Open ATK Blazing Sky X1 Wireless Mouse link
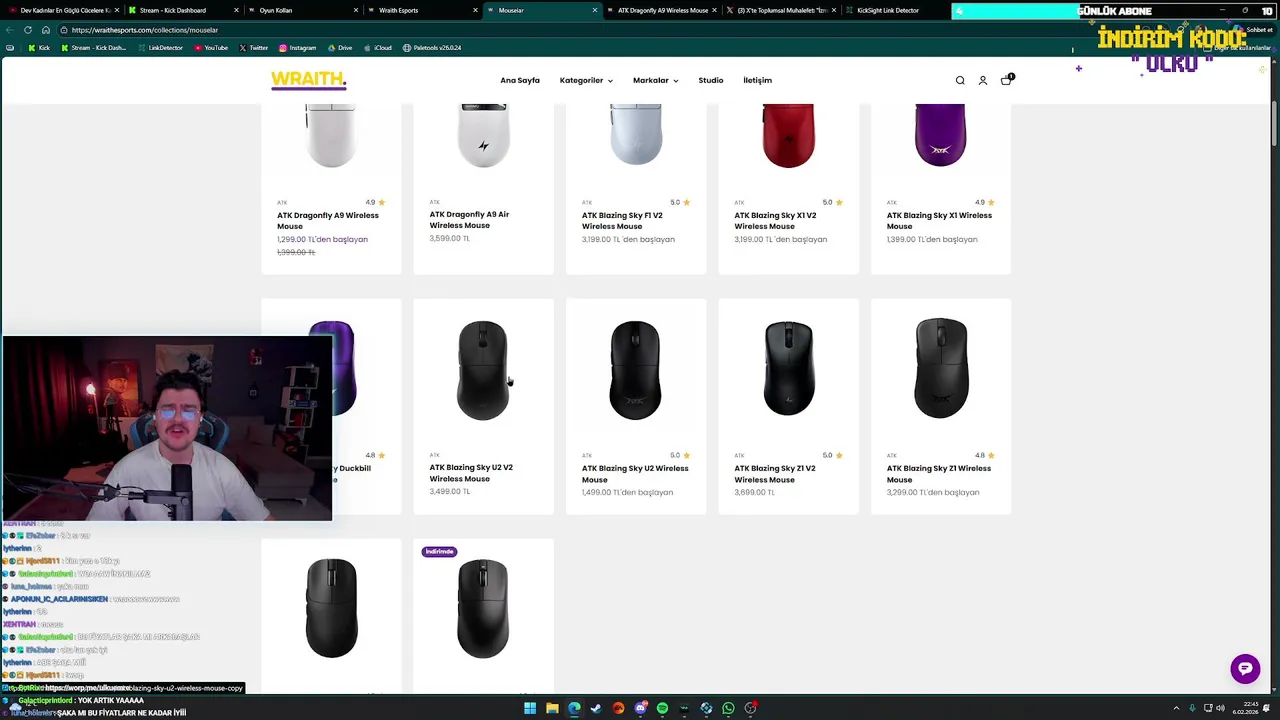The width and height of the screenshot is (1280, 720). tap(939, 221)
